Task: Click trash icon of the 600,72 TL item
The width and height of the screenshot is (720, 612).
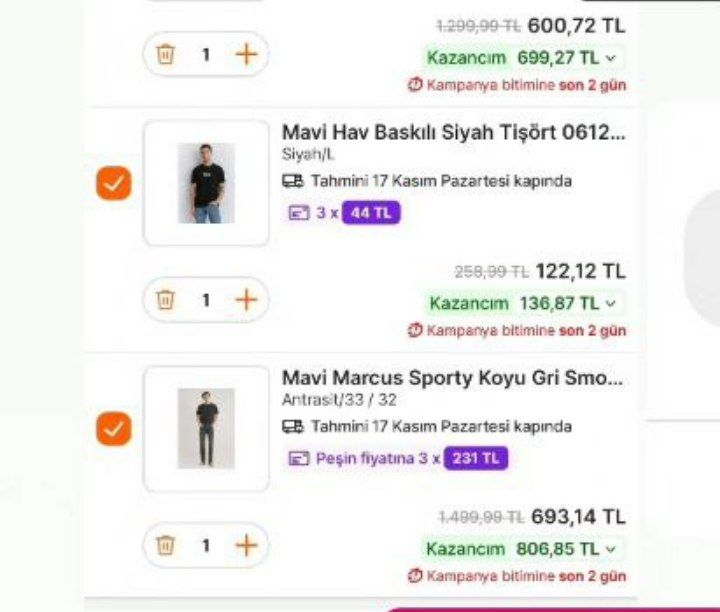Action: coord(166,55)
